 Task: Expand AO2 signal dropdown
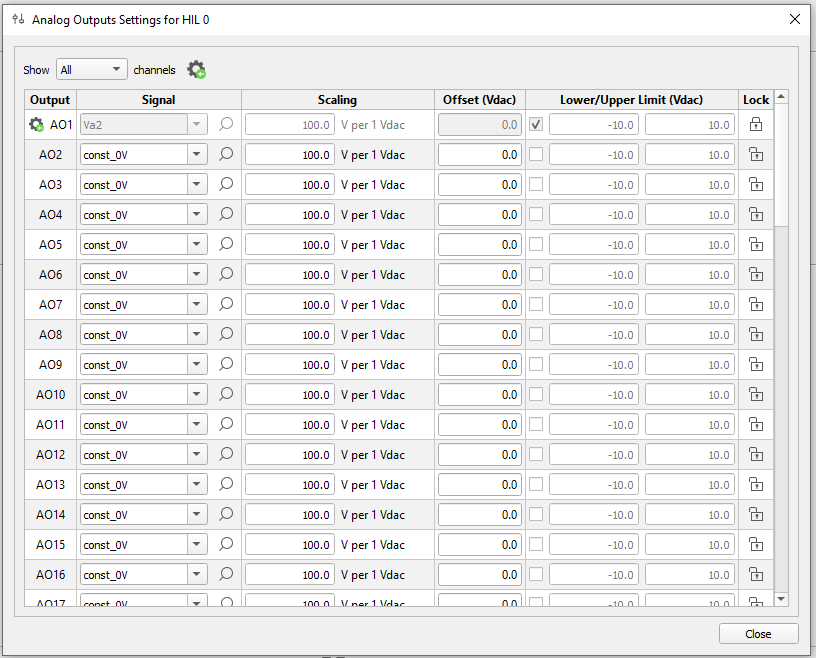[197, 155]
